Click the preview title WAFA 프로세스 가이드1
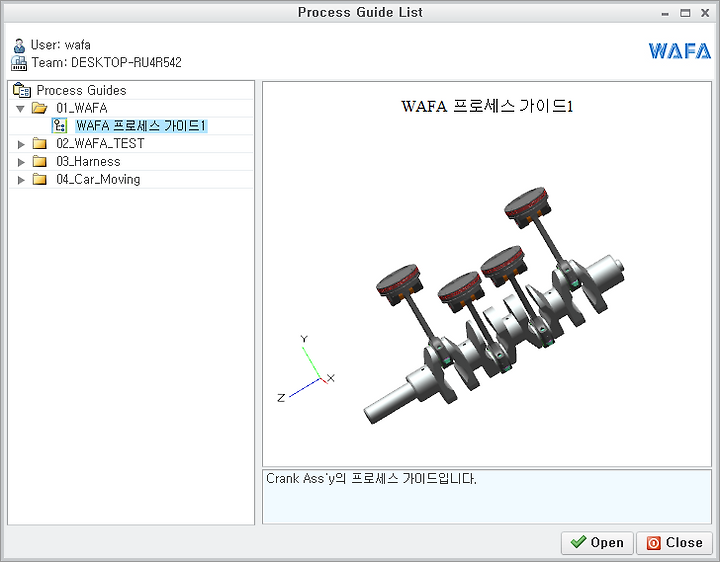 coord(487,107)
